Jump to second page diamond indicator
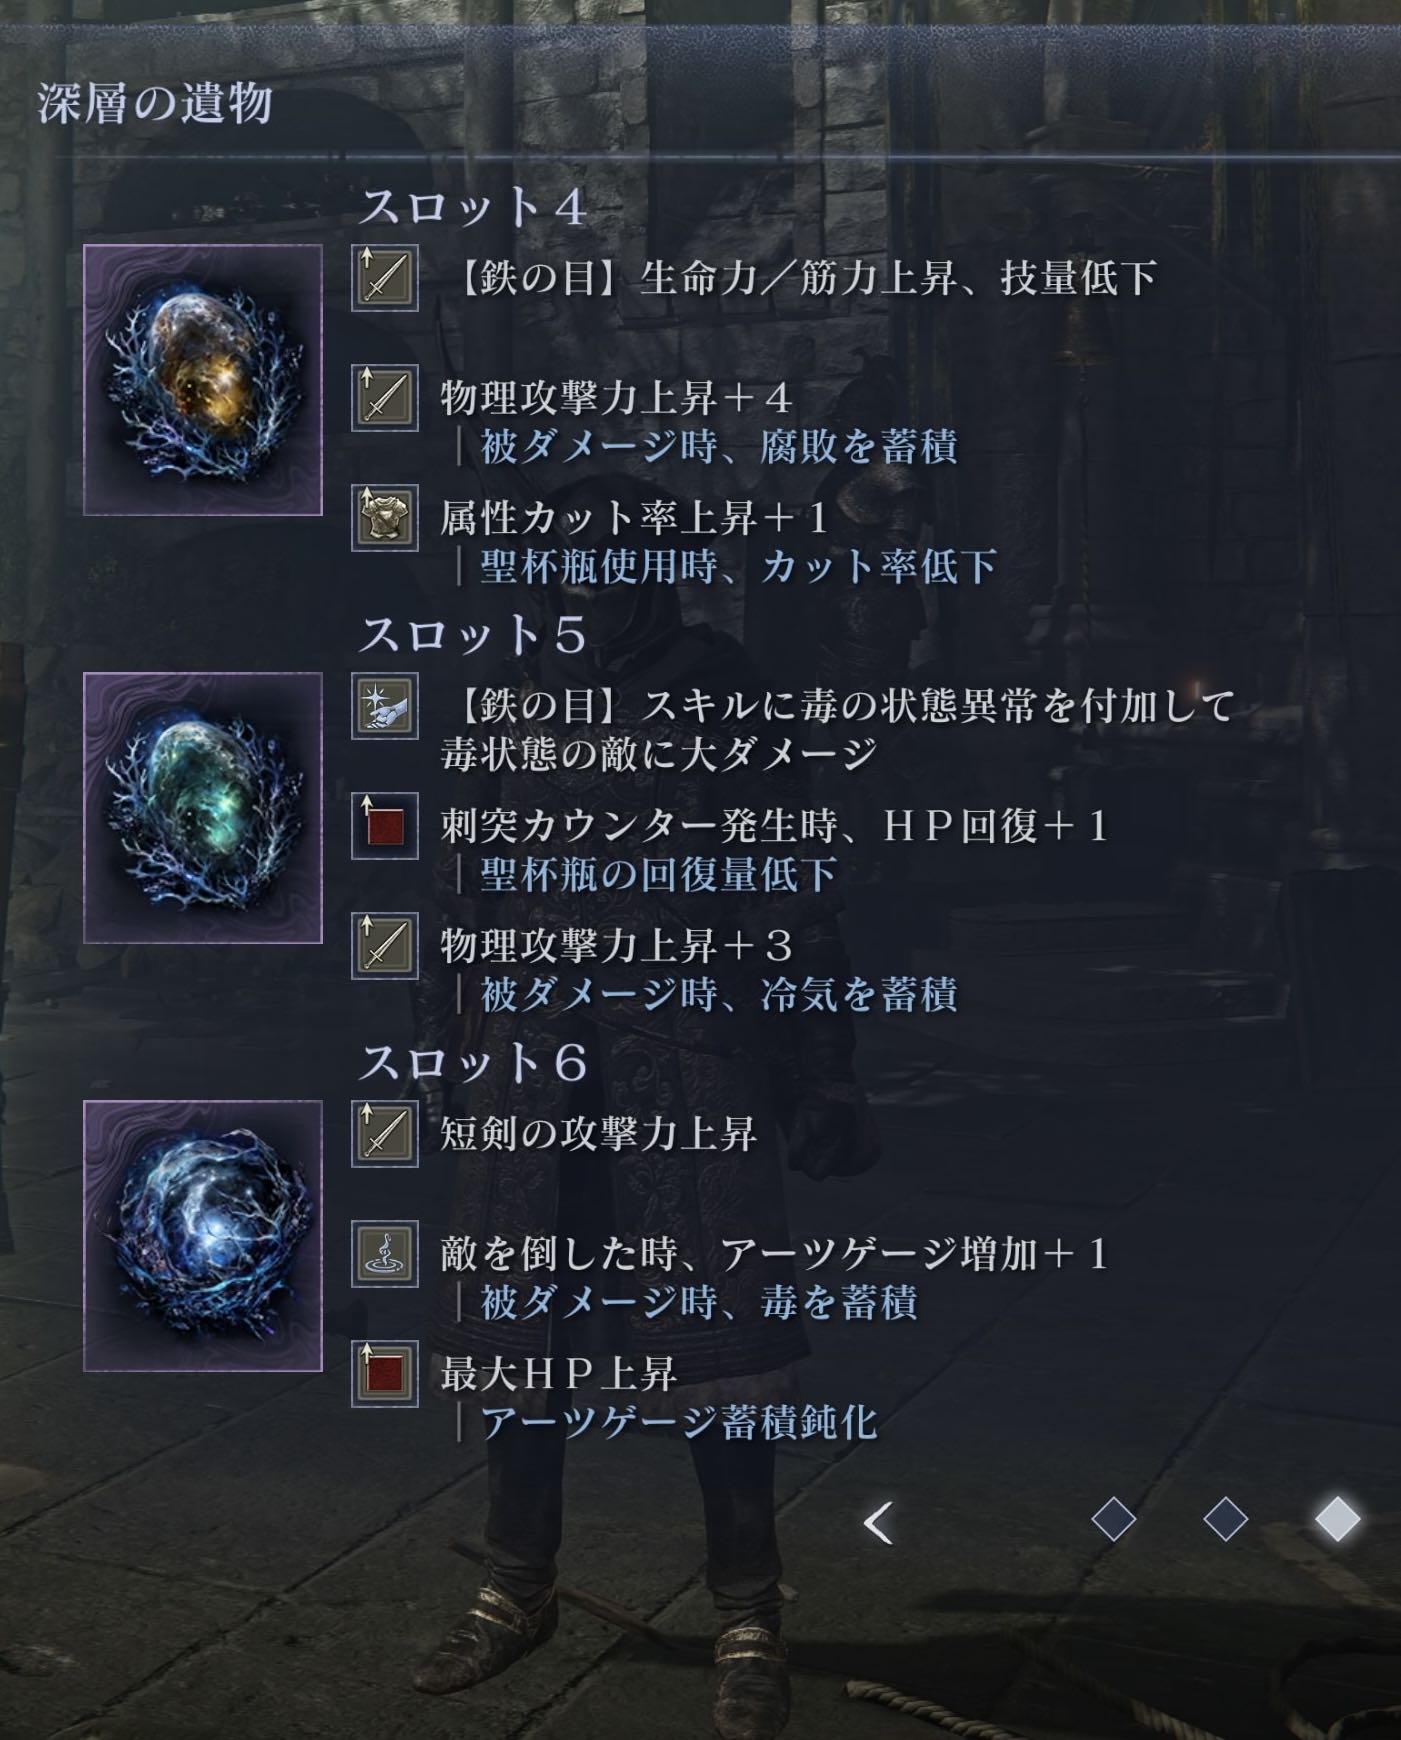Screen dimensions: 1401x1740 (x=1225, y=1521)
